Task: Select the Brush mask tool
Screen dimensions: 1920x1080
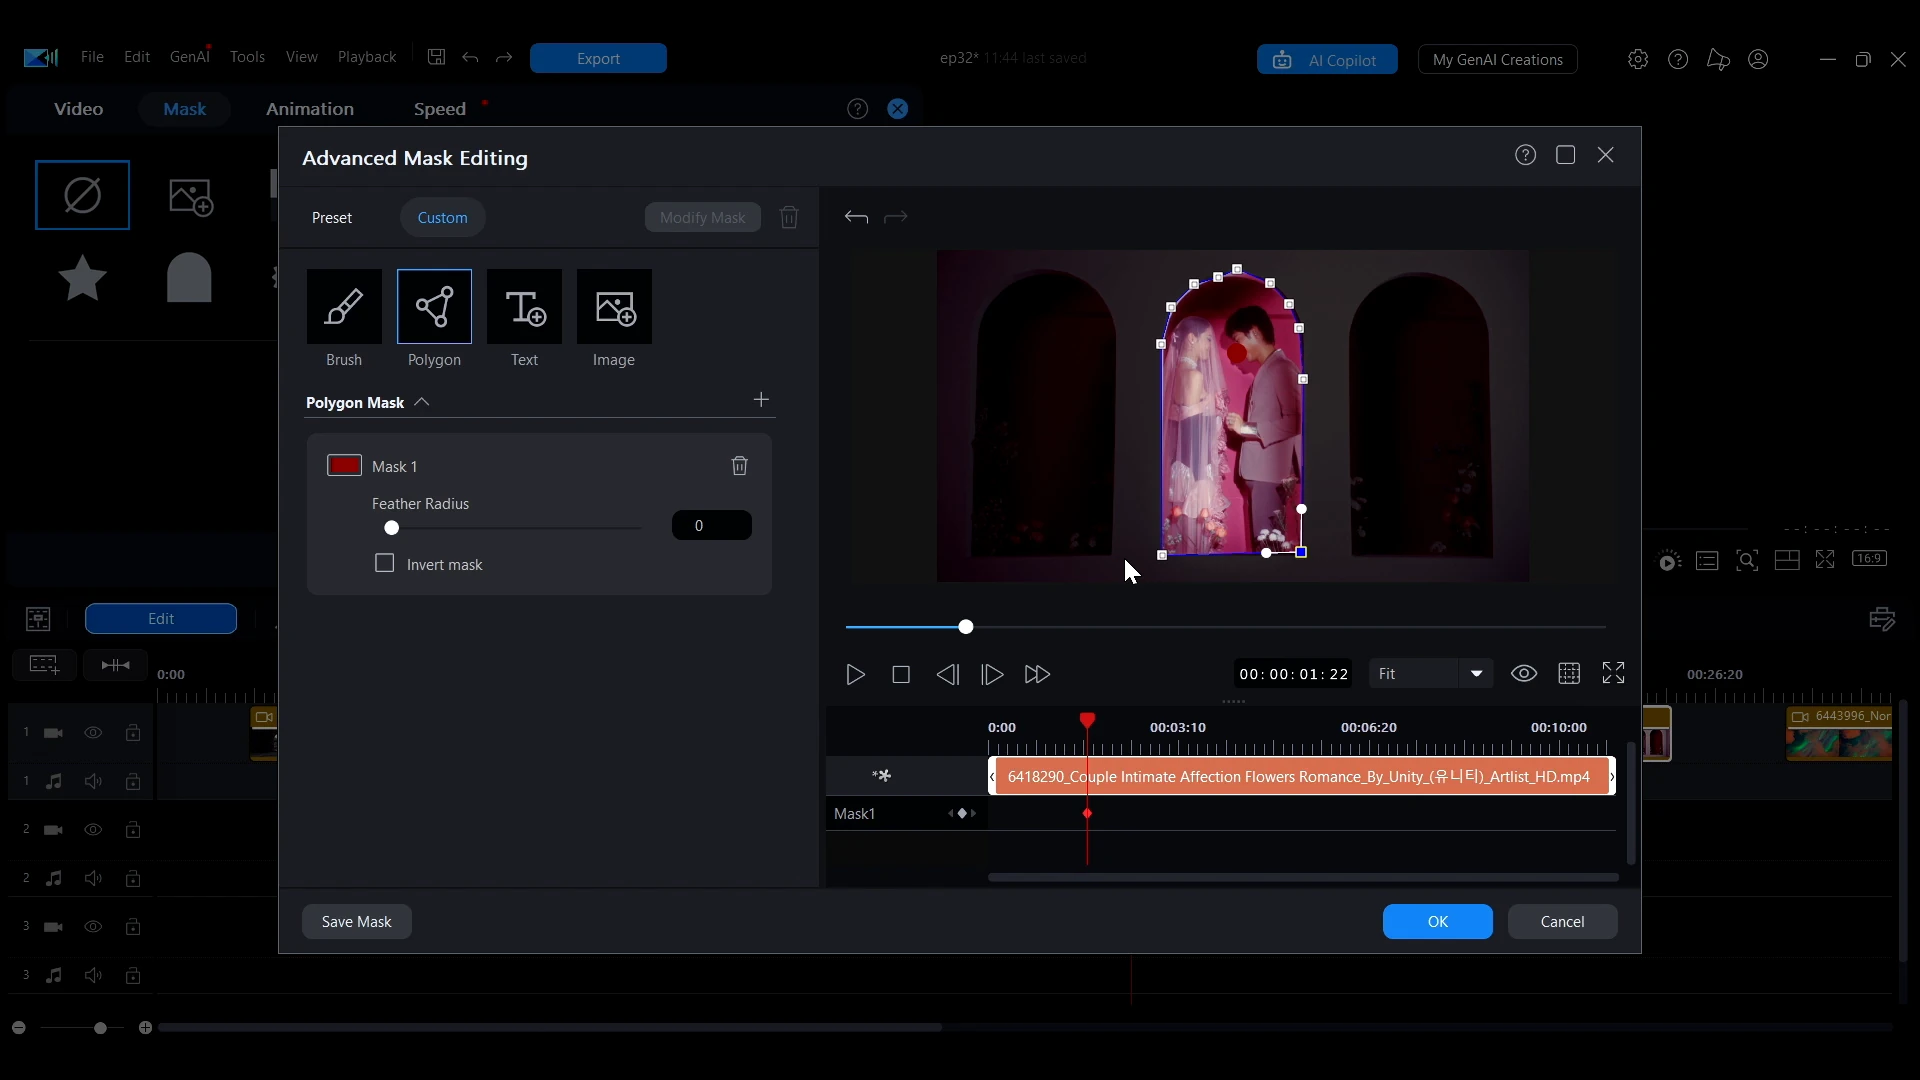Action: [344, 307]
